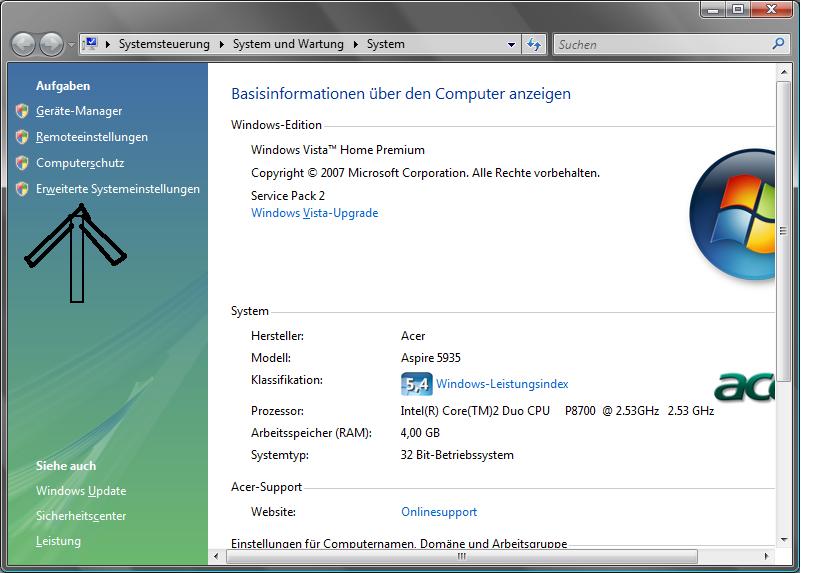
Task: Open the Windows Vista-Upgrade link
Action: (x=314, y=213)
